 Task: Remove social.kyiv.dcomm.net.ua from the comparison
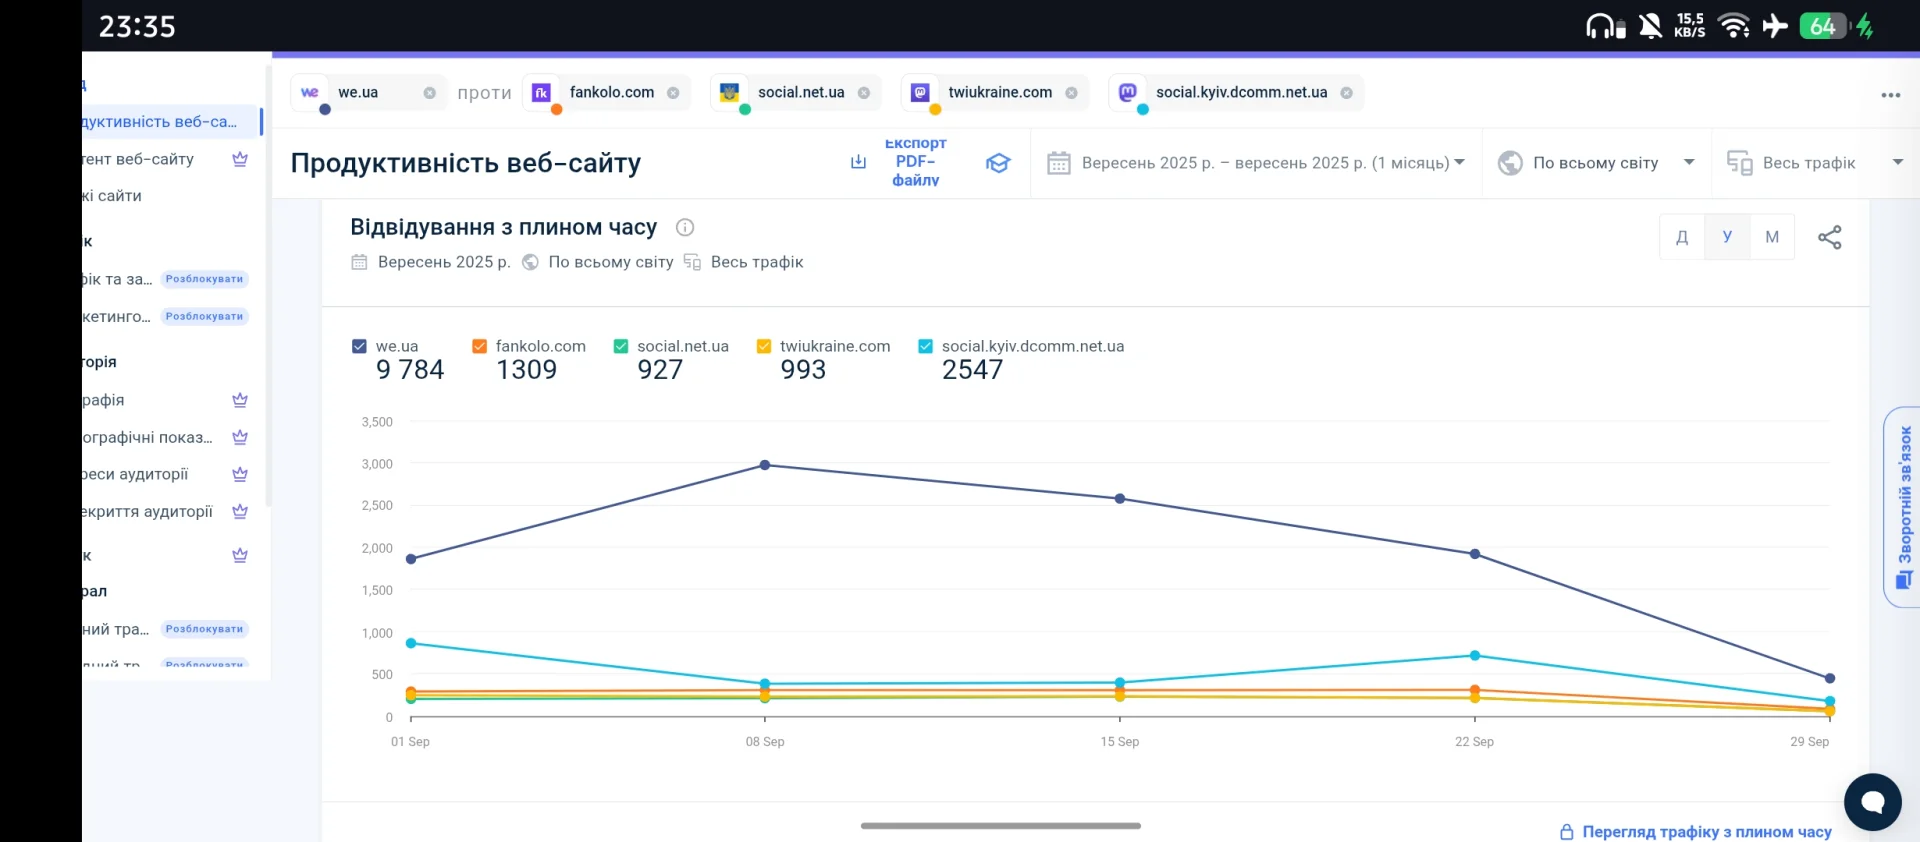point(1346,93)
